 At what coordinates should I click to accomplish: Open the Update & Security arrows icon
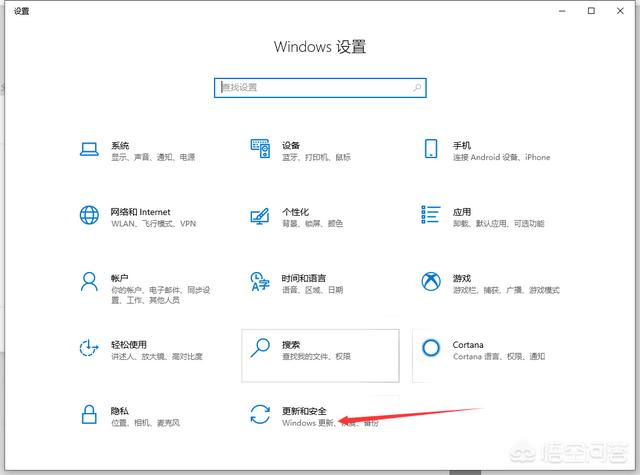pyautogui.click(x=260, y=414)
